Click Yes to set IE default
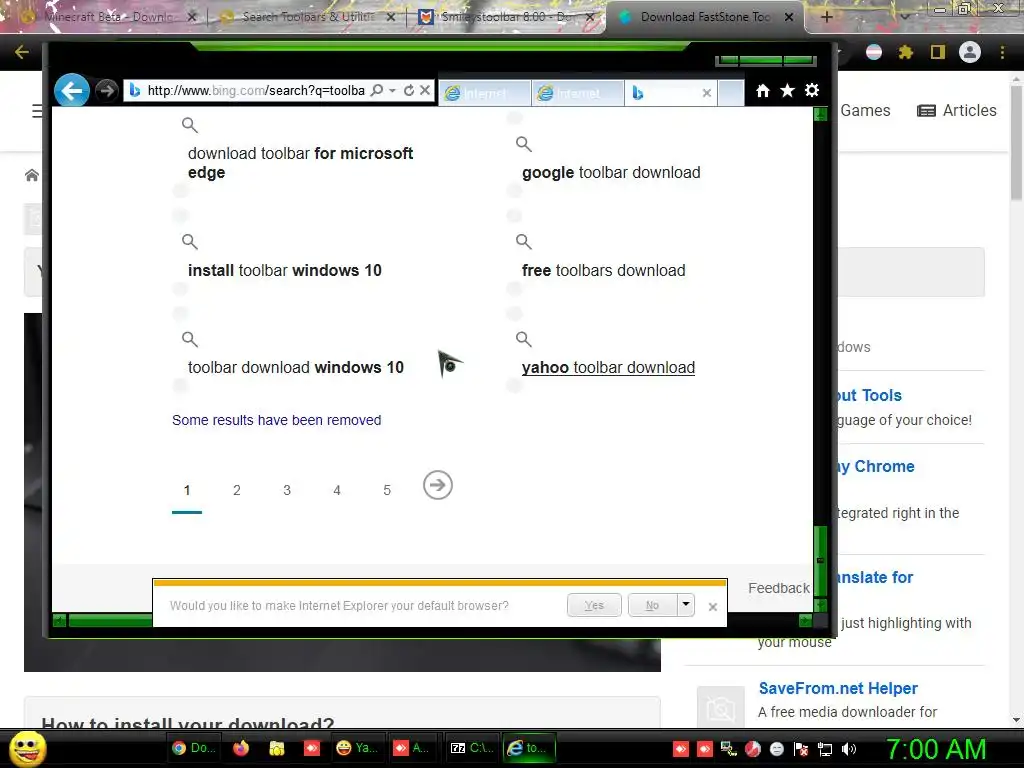Viewport: 1024px width, 768px height. (594, 605)
